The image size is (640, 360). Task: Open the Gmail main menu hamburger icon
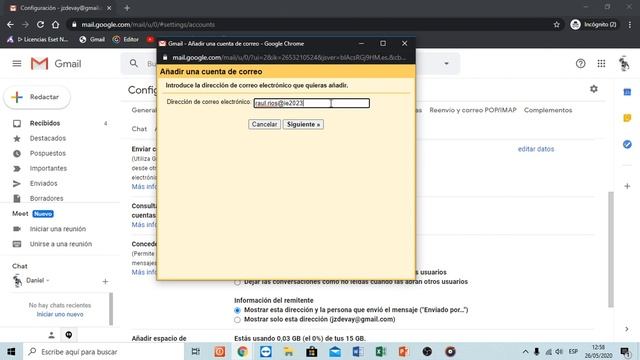click(17, 64)
